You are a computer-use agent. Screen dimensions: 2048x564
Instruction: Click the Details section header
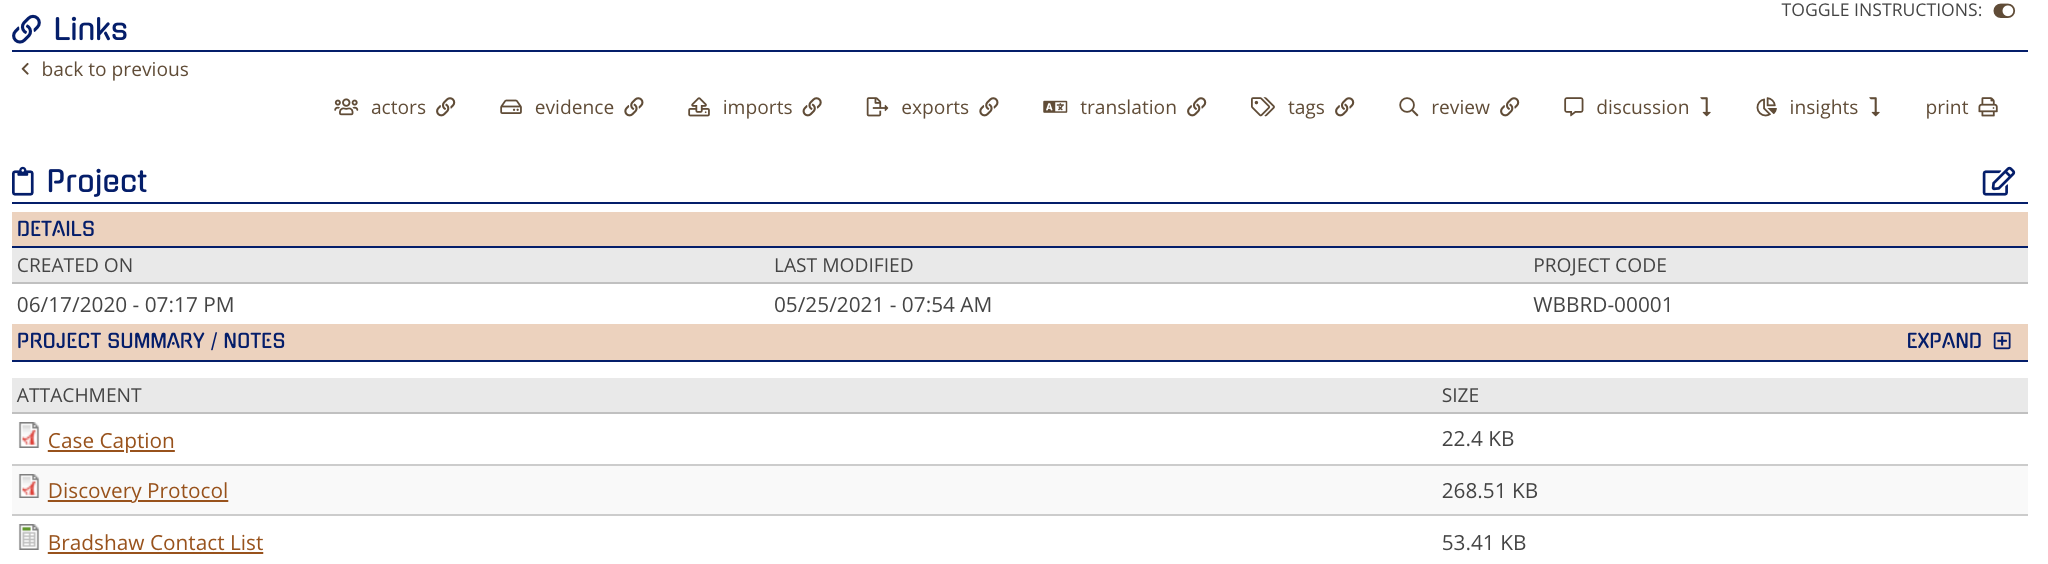coord(1020,229)
